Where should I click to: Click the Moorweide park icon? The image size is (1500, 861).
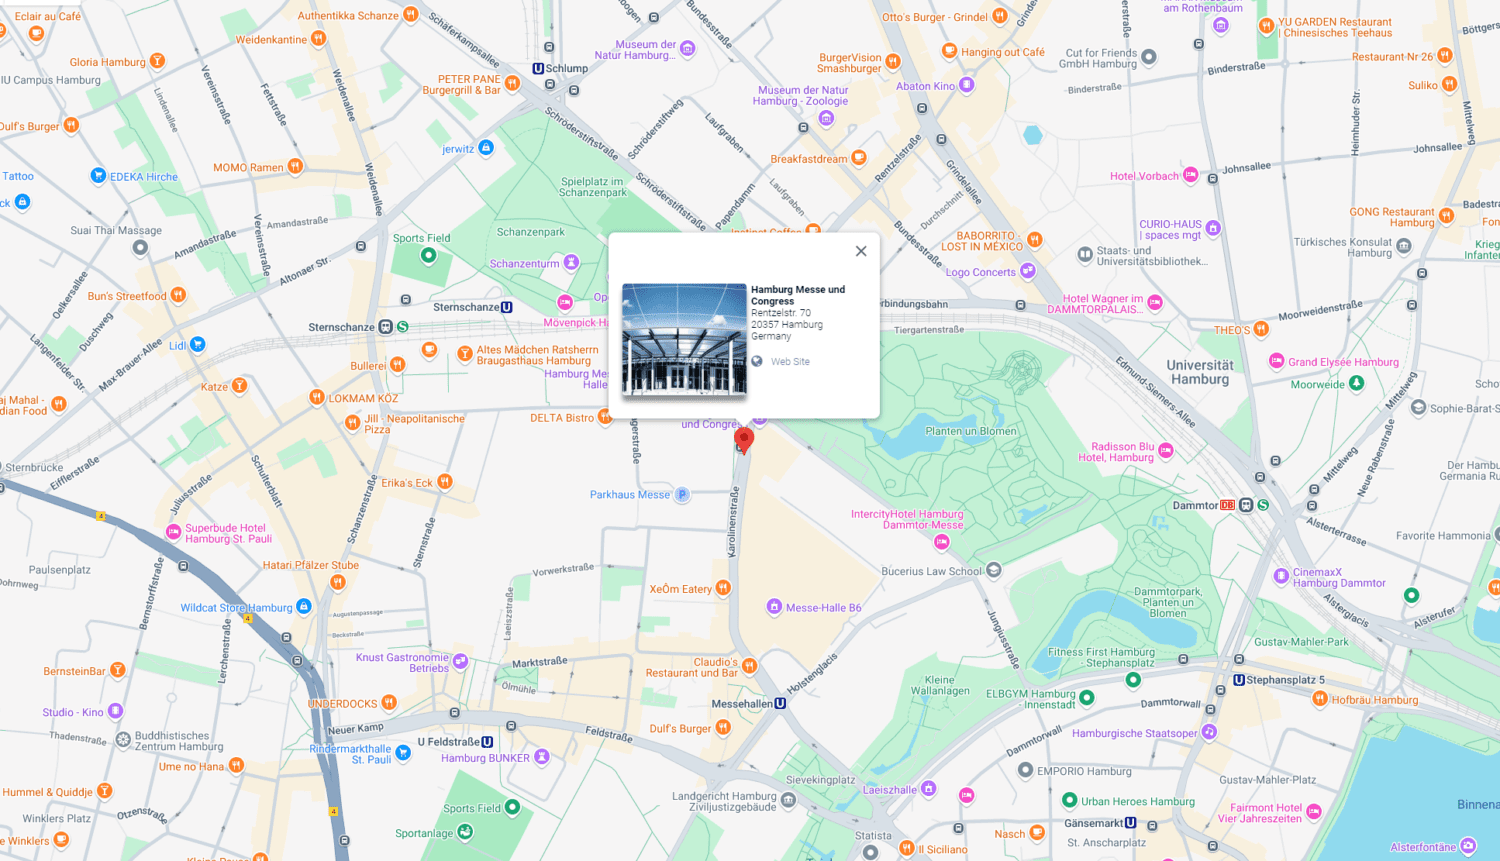tap(1357, 383)
